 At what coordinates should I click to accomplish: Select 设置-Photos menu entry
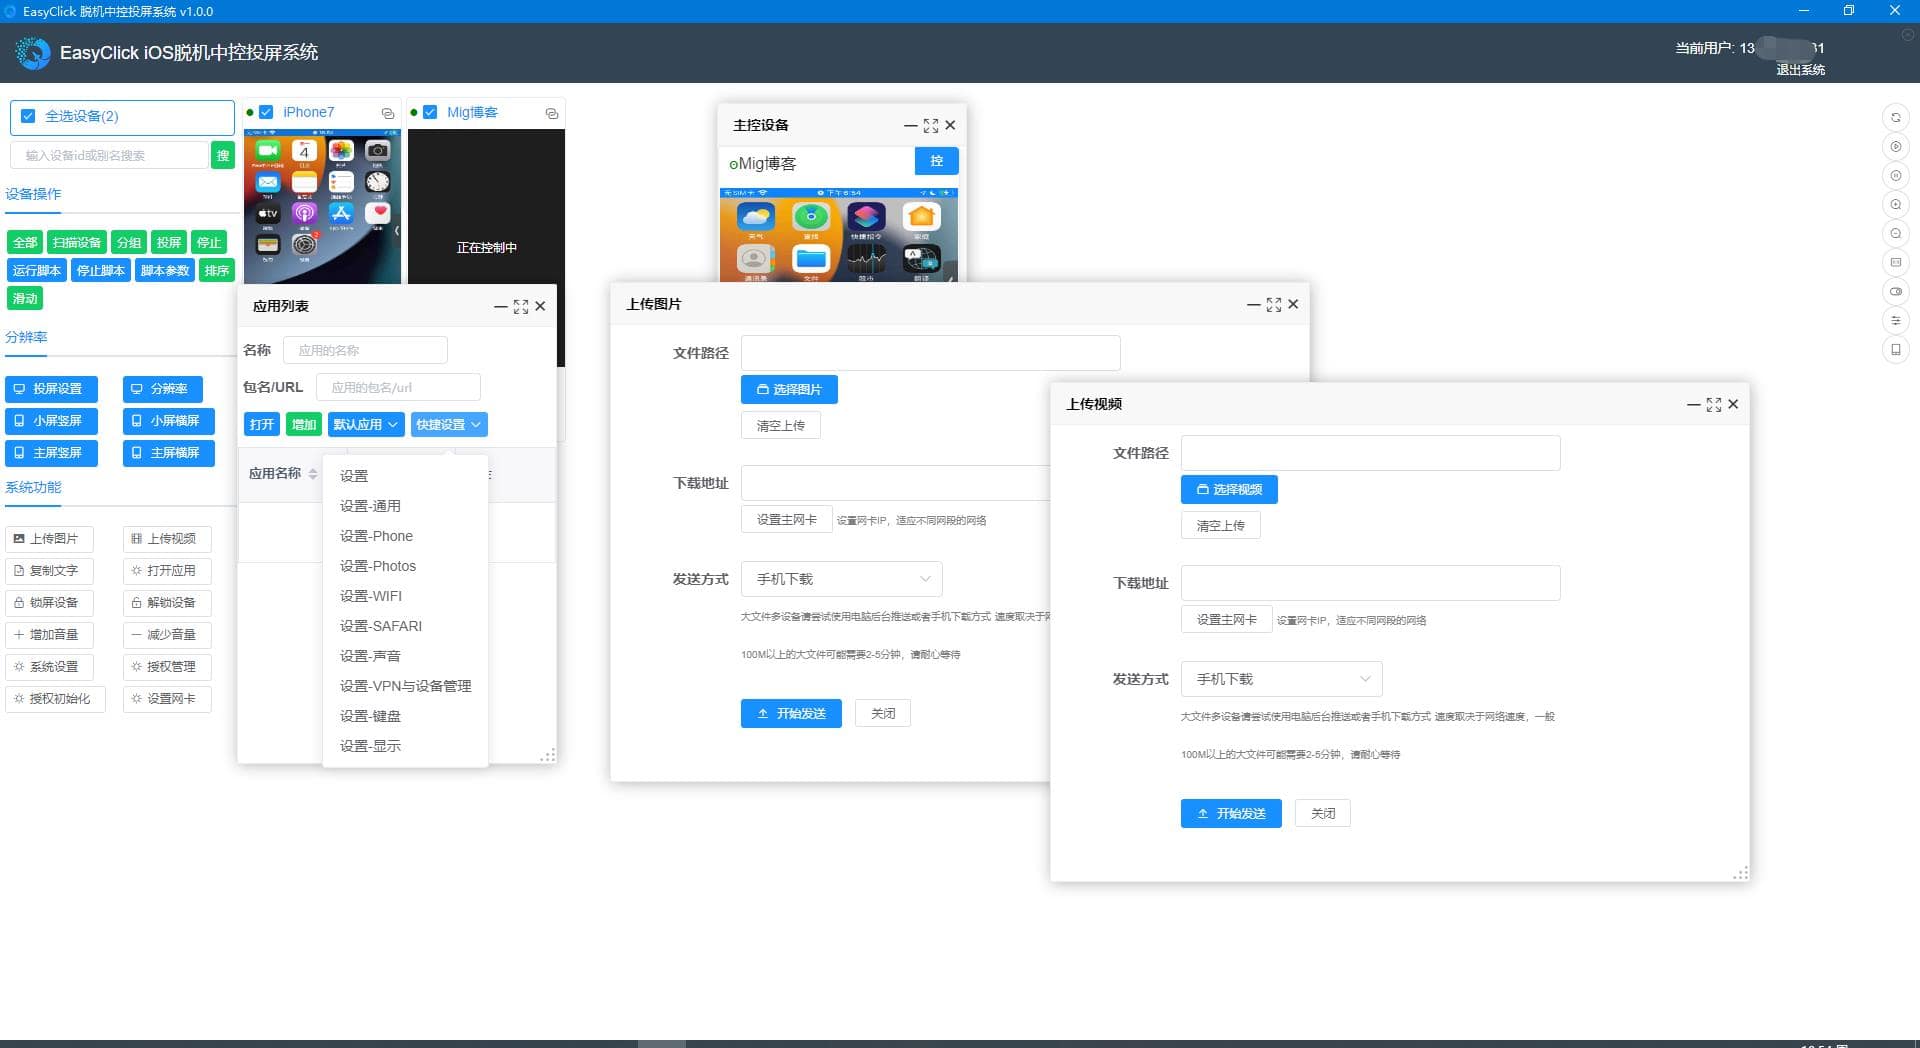[x=406, y=566]
